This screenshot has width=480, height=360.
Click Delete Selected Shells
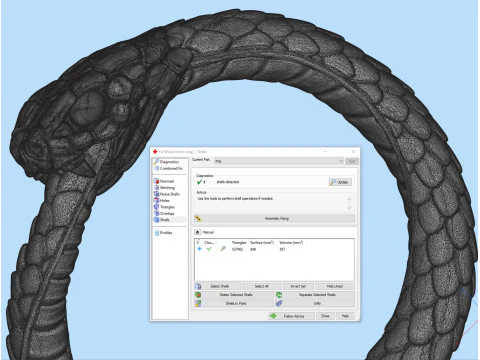pos(234,295)
